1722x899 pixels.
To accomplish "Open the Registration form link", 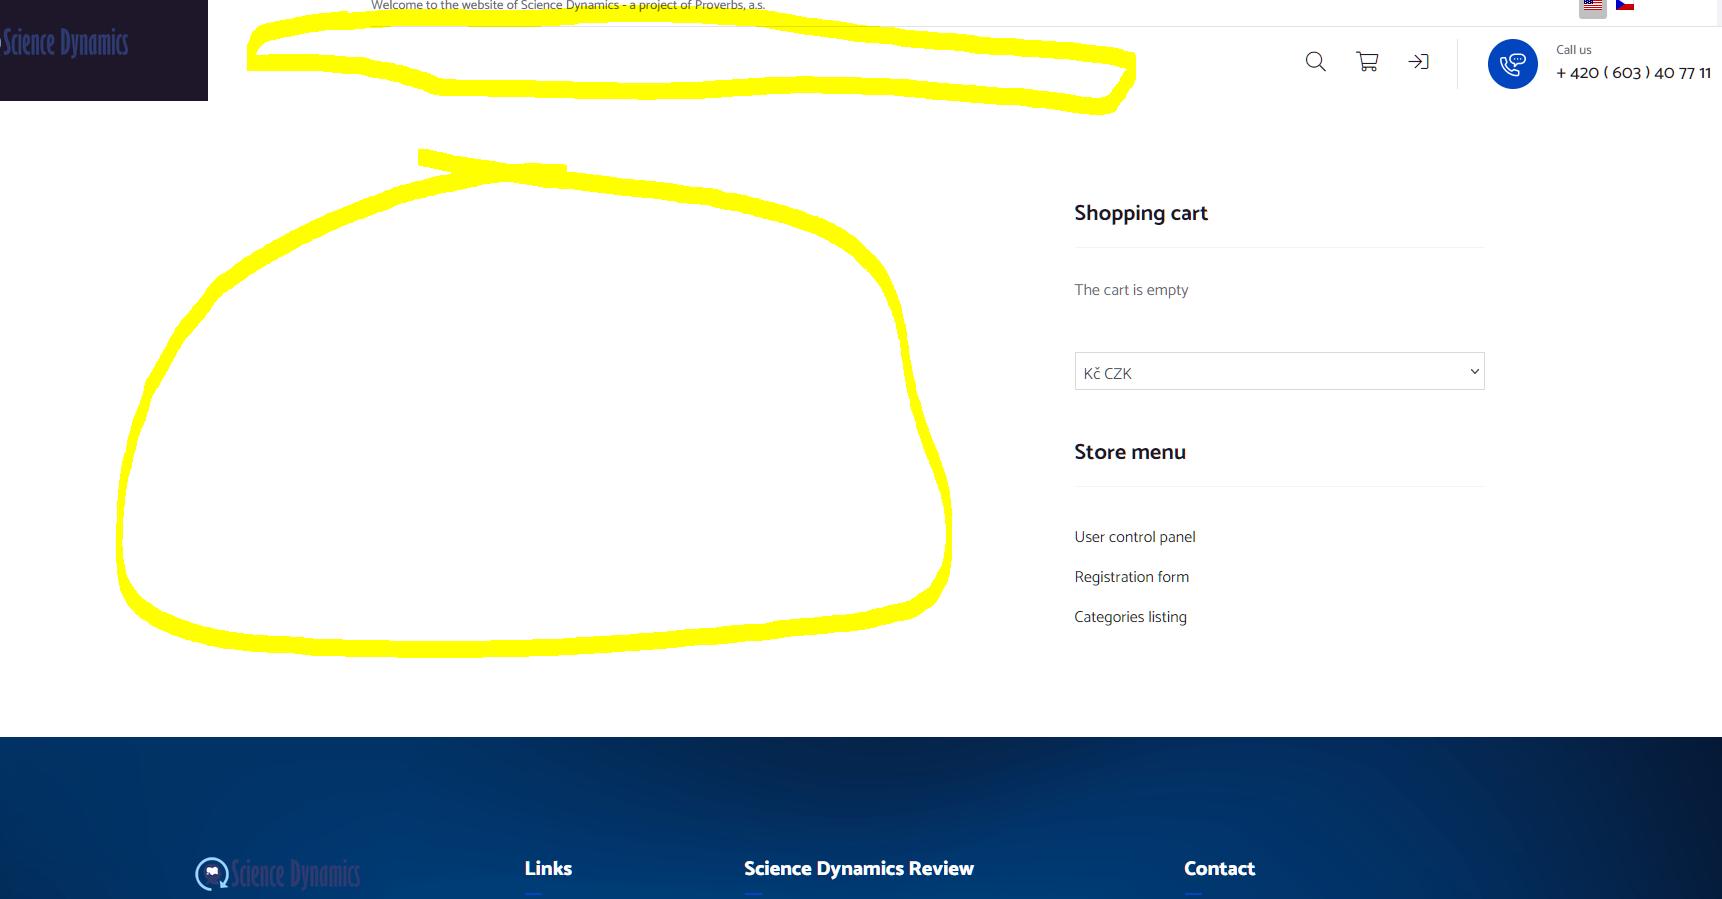I will click(x=1132, y=577).
